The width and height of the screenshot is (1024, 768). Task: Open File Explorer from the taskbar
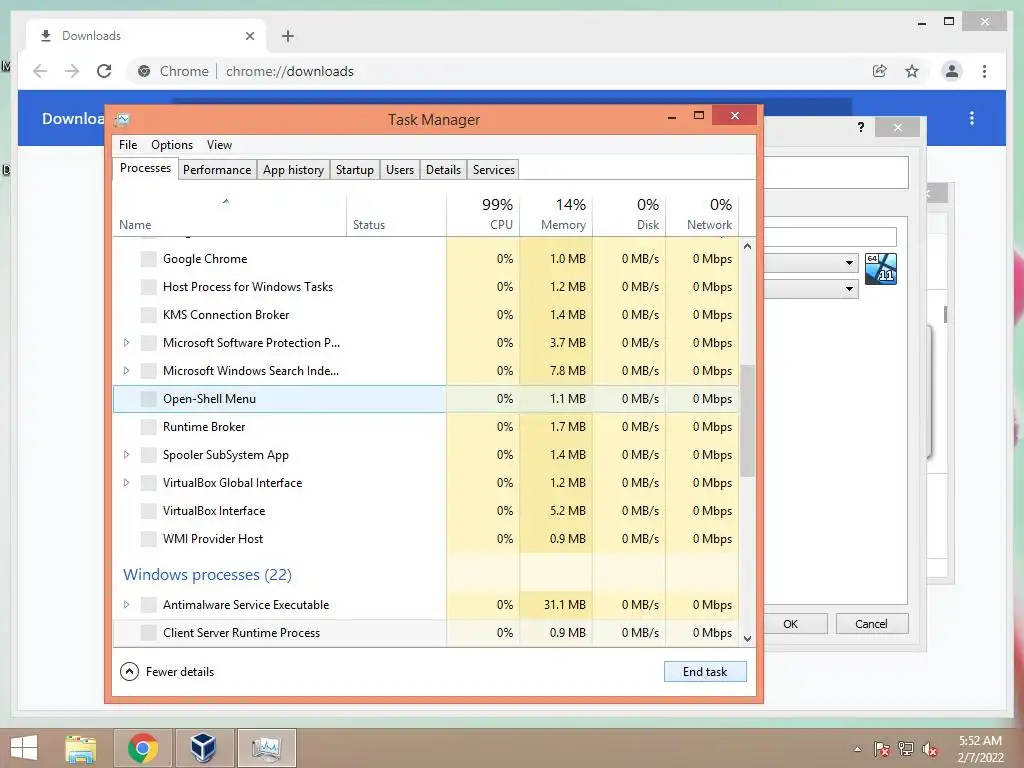pyautogui.click(x=81, y=748)
